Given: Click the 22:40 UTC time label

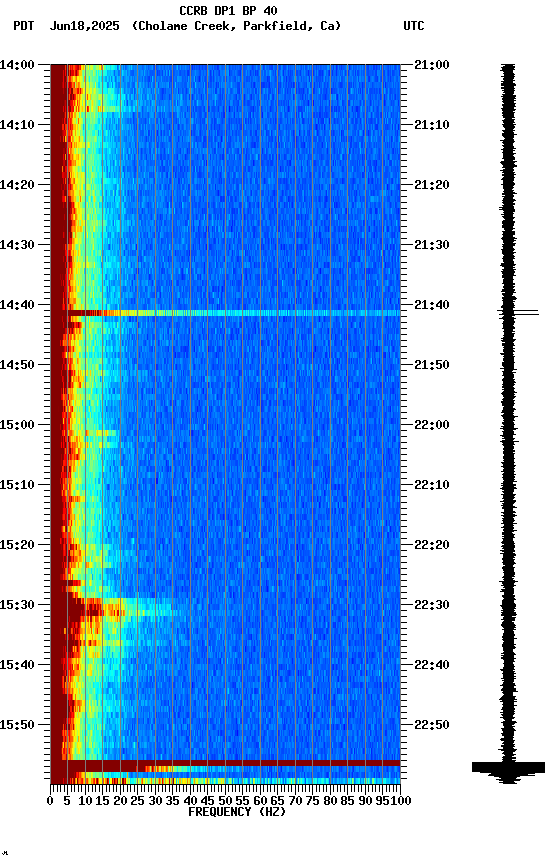Looking at the screenshot, I should pyautogui.click(x=432, y=665).
